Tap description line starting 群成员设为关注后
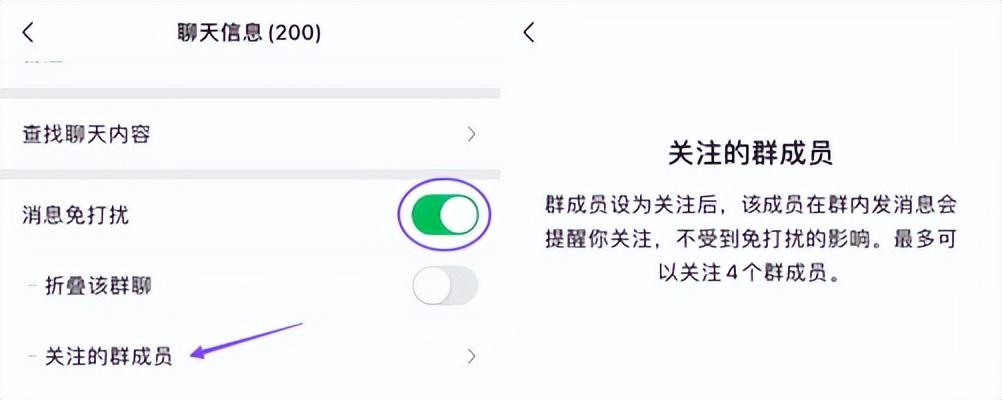Screen dimensions: 1002x400 tap(750, 206)
